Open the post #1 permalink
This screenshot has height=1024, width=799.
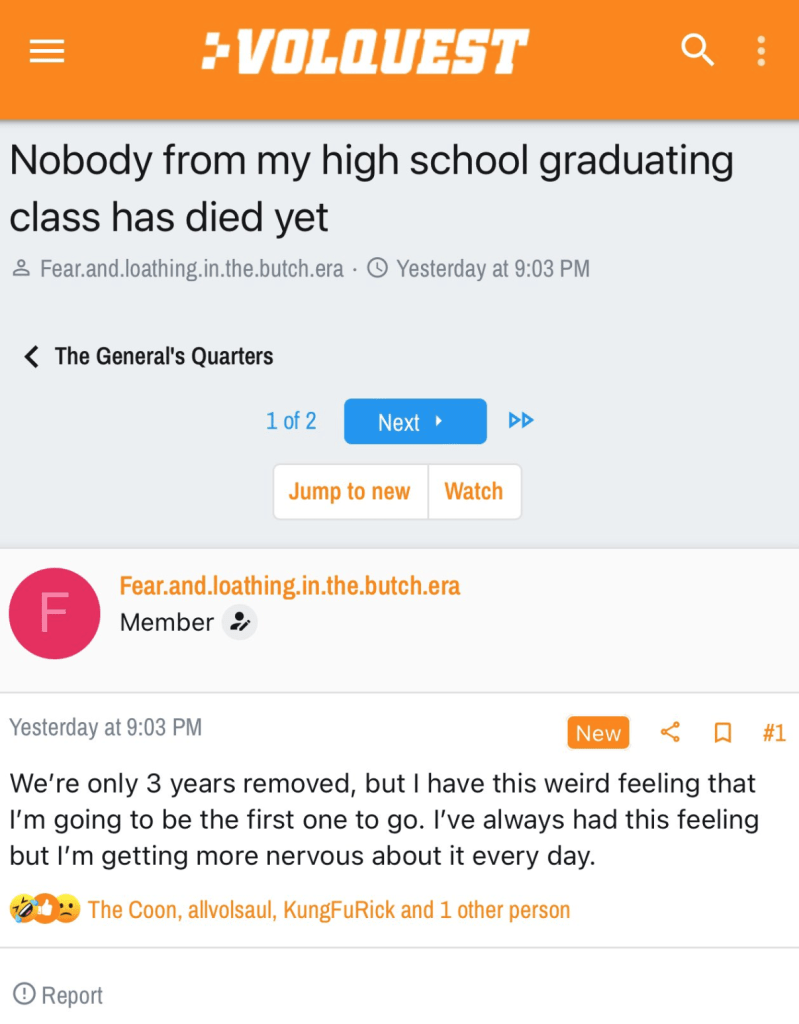774,733
